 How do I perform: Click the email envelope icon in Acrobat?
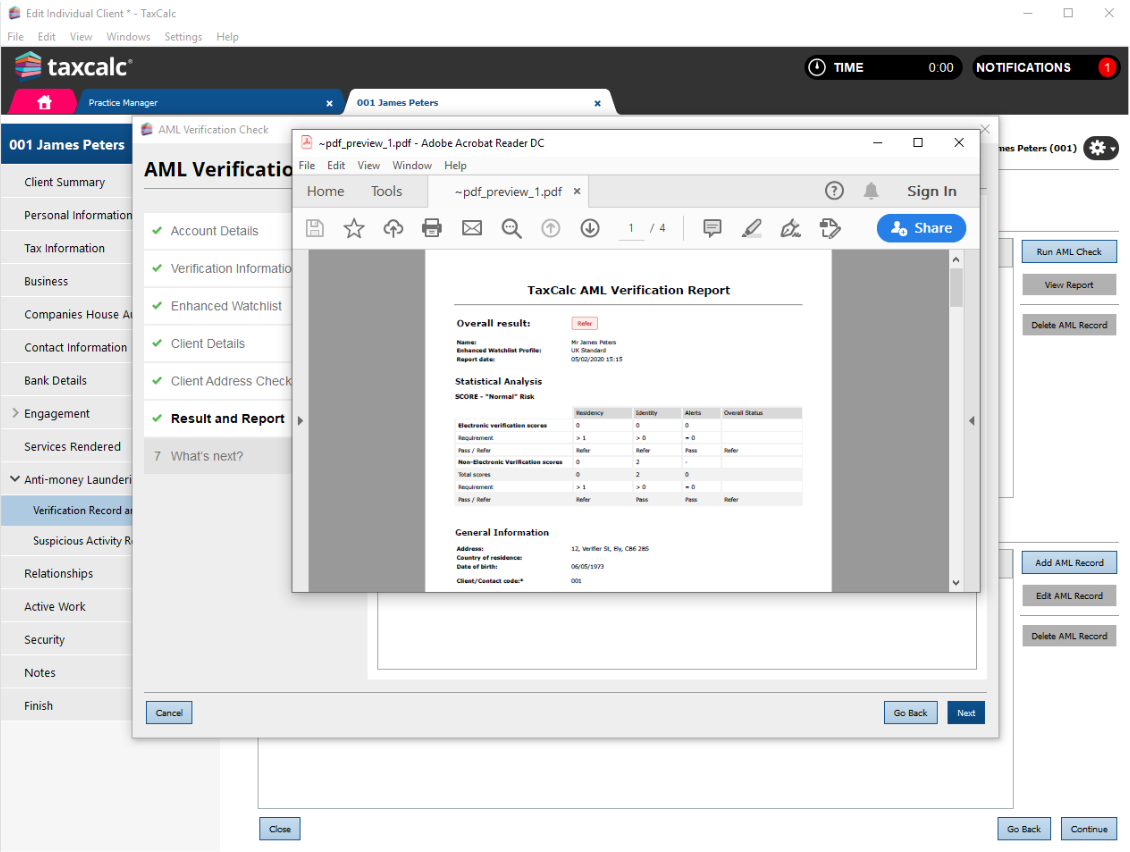coord(472,228)
